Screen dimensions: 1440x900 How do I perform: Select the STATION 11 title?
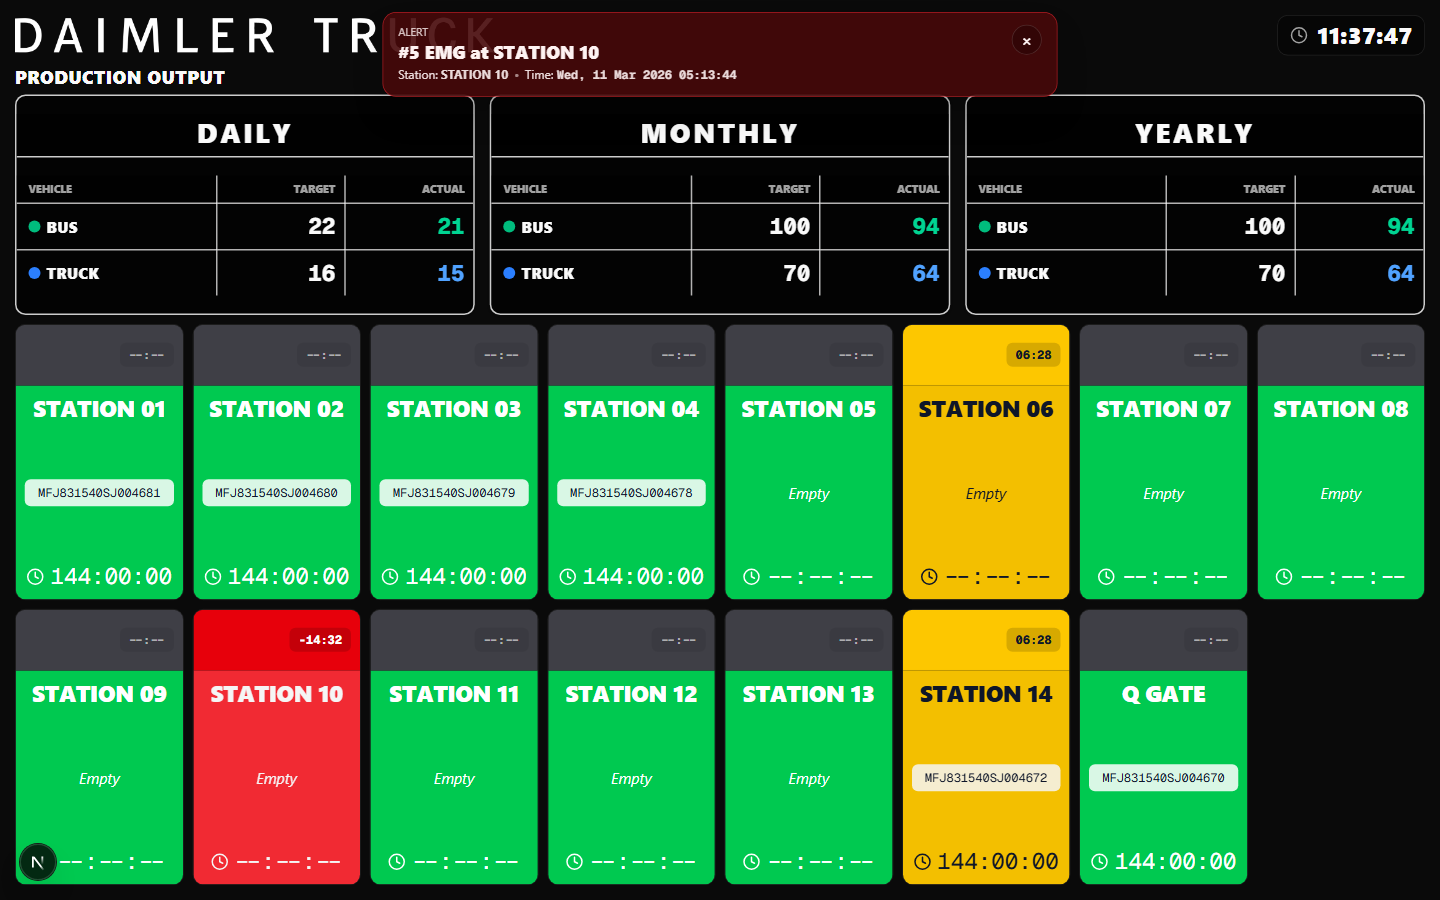click(454, 694)
